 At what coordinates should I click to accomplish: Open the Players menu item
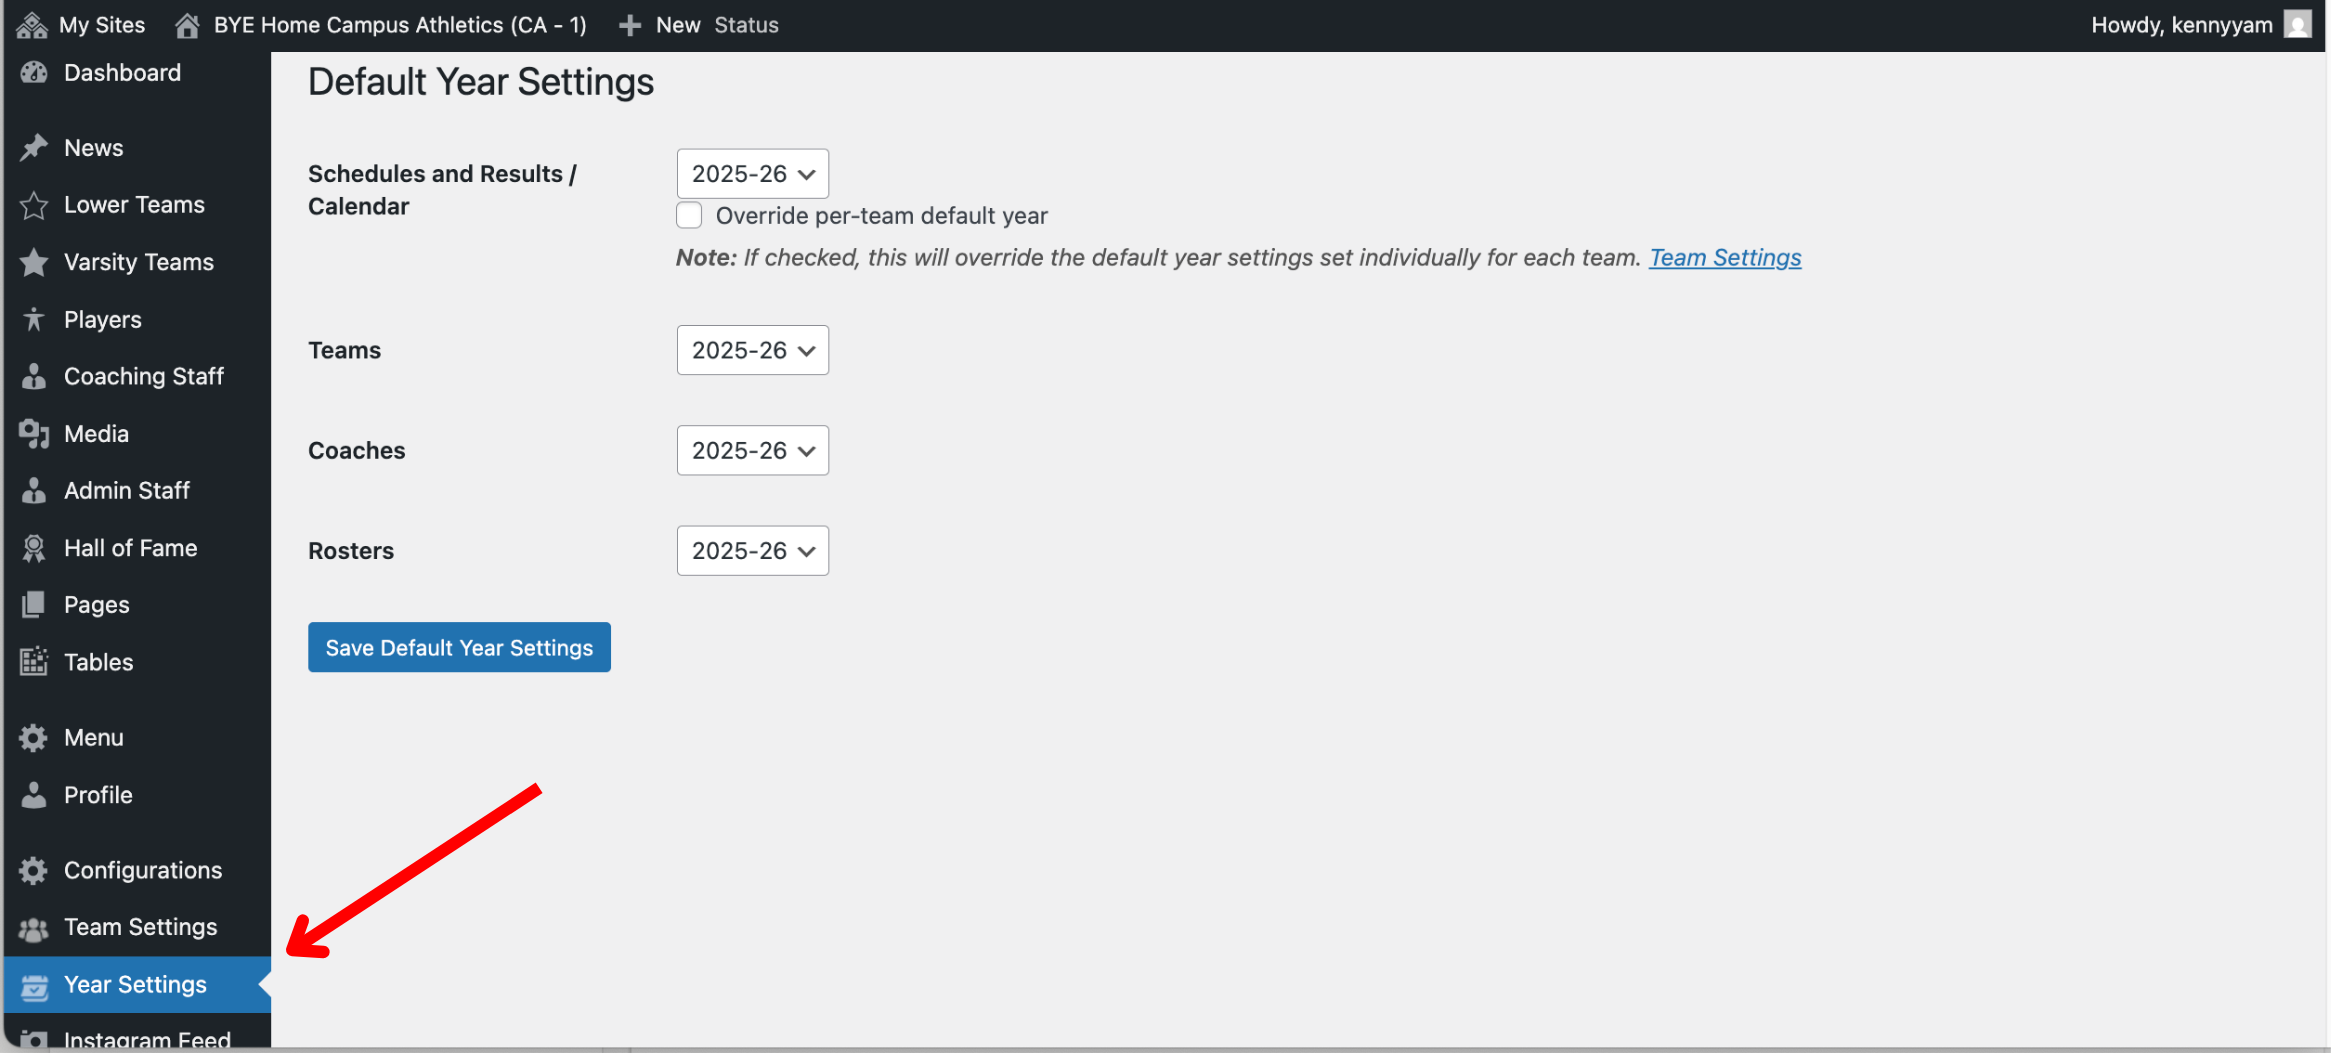(102, 320)
